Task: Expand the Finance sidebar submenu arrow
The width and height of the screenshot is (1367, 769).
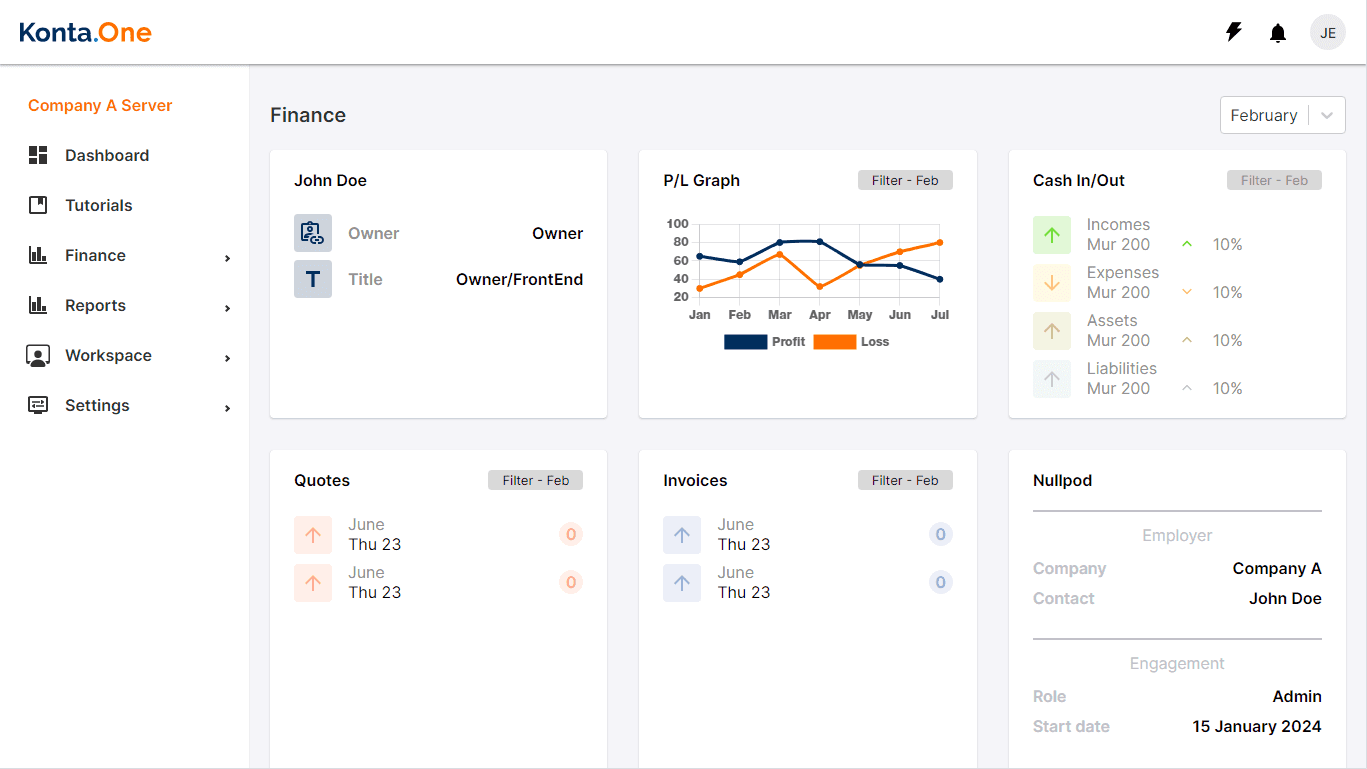Action: [x=228, y=258]
